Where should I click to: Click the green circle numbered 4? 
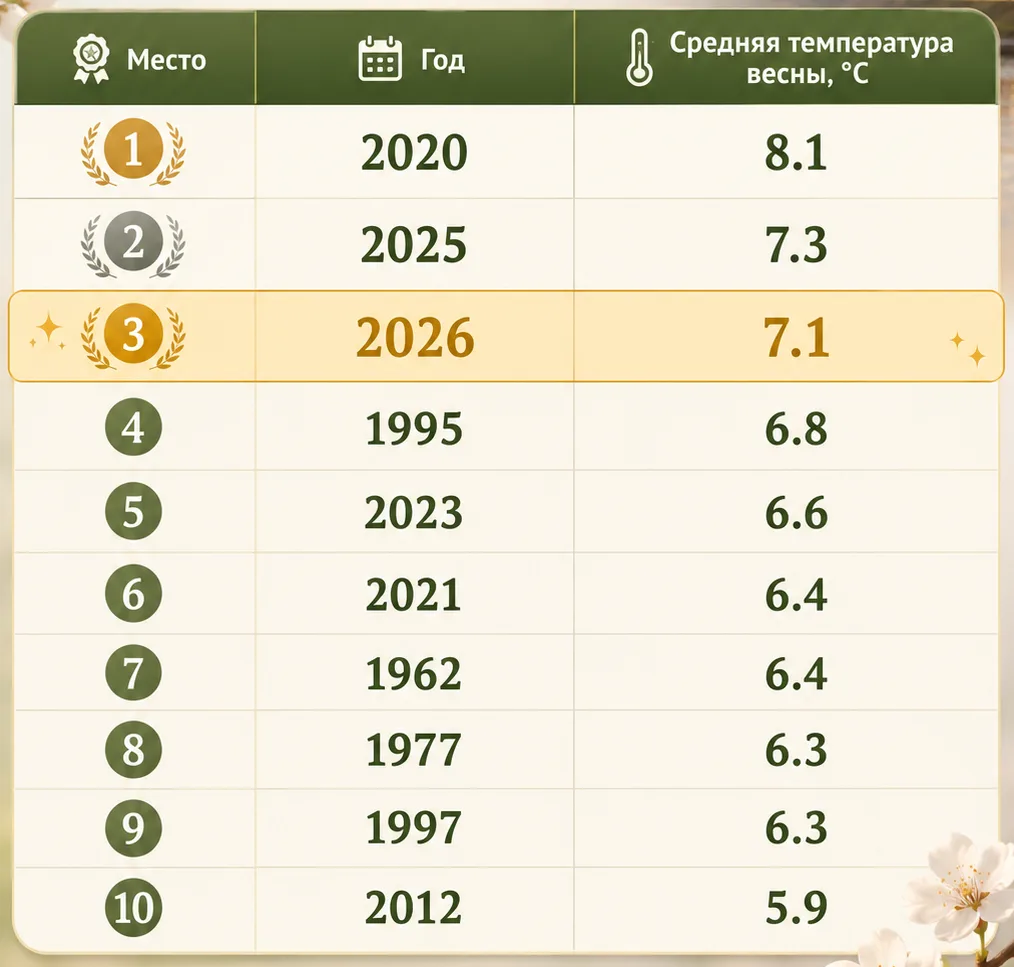(133, 427)
